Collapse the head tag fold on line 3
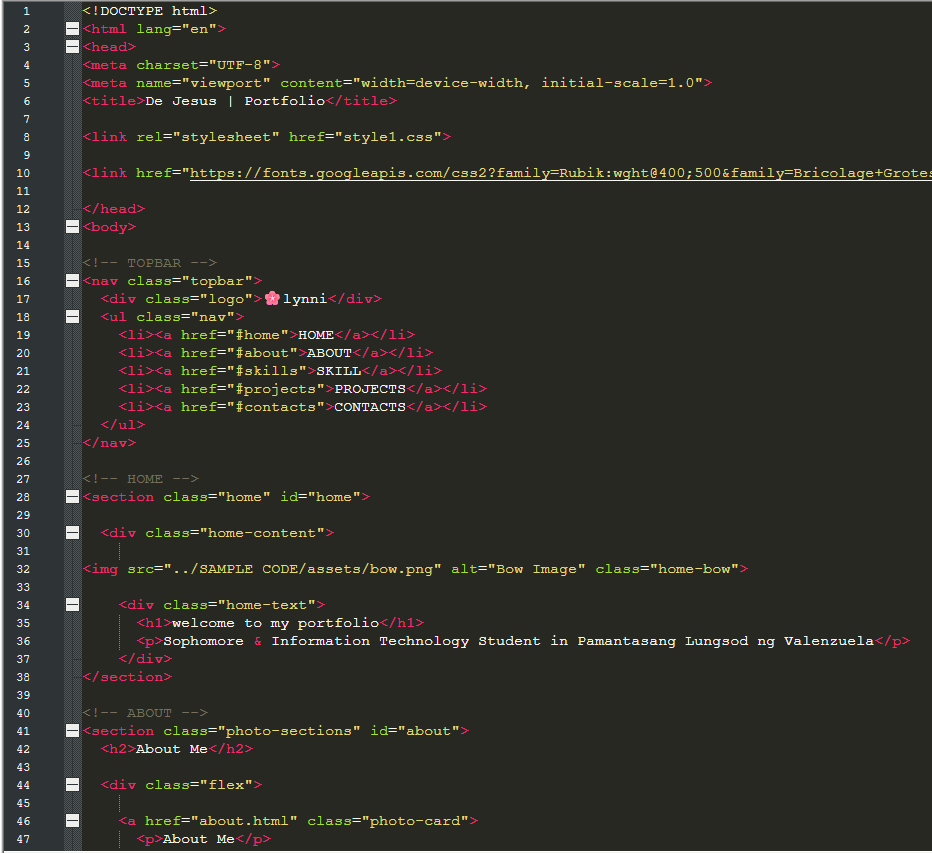 click(73, 47)
